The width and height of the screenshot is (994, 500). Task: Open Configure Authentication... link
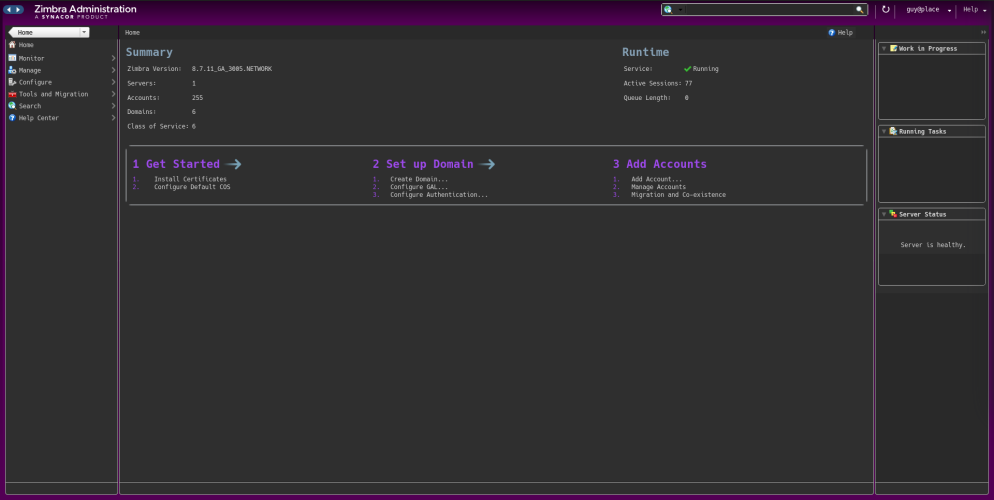pos(439,195)
